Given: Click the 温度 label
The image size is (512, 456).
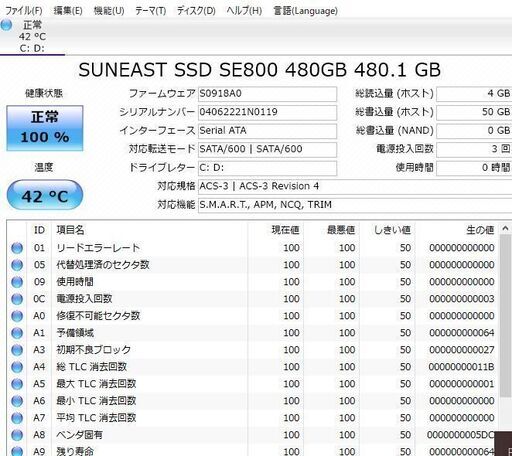Looking at the screenshot, I should point(44,167).
